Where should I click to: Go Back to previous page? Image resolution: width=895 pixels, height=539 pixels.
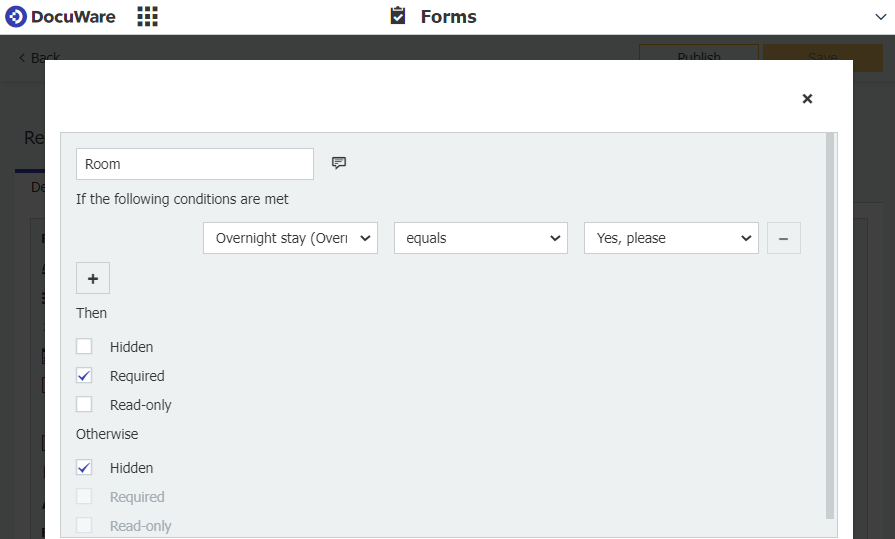[x=40, y=58]
